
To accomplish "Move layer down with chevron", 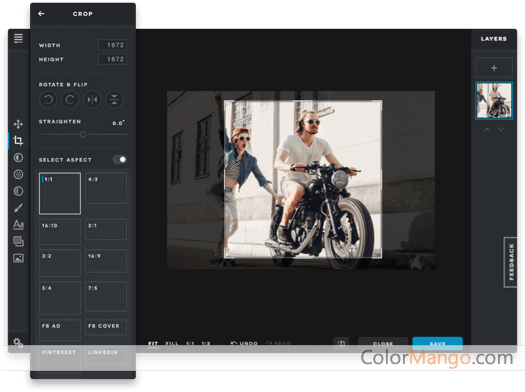I will tap(501, 130).
